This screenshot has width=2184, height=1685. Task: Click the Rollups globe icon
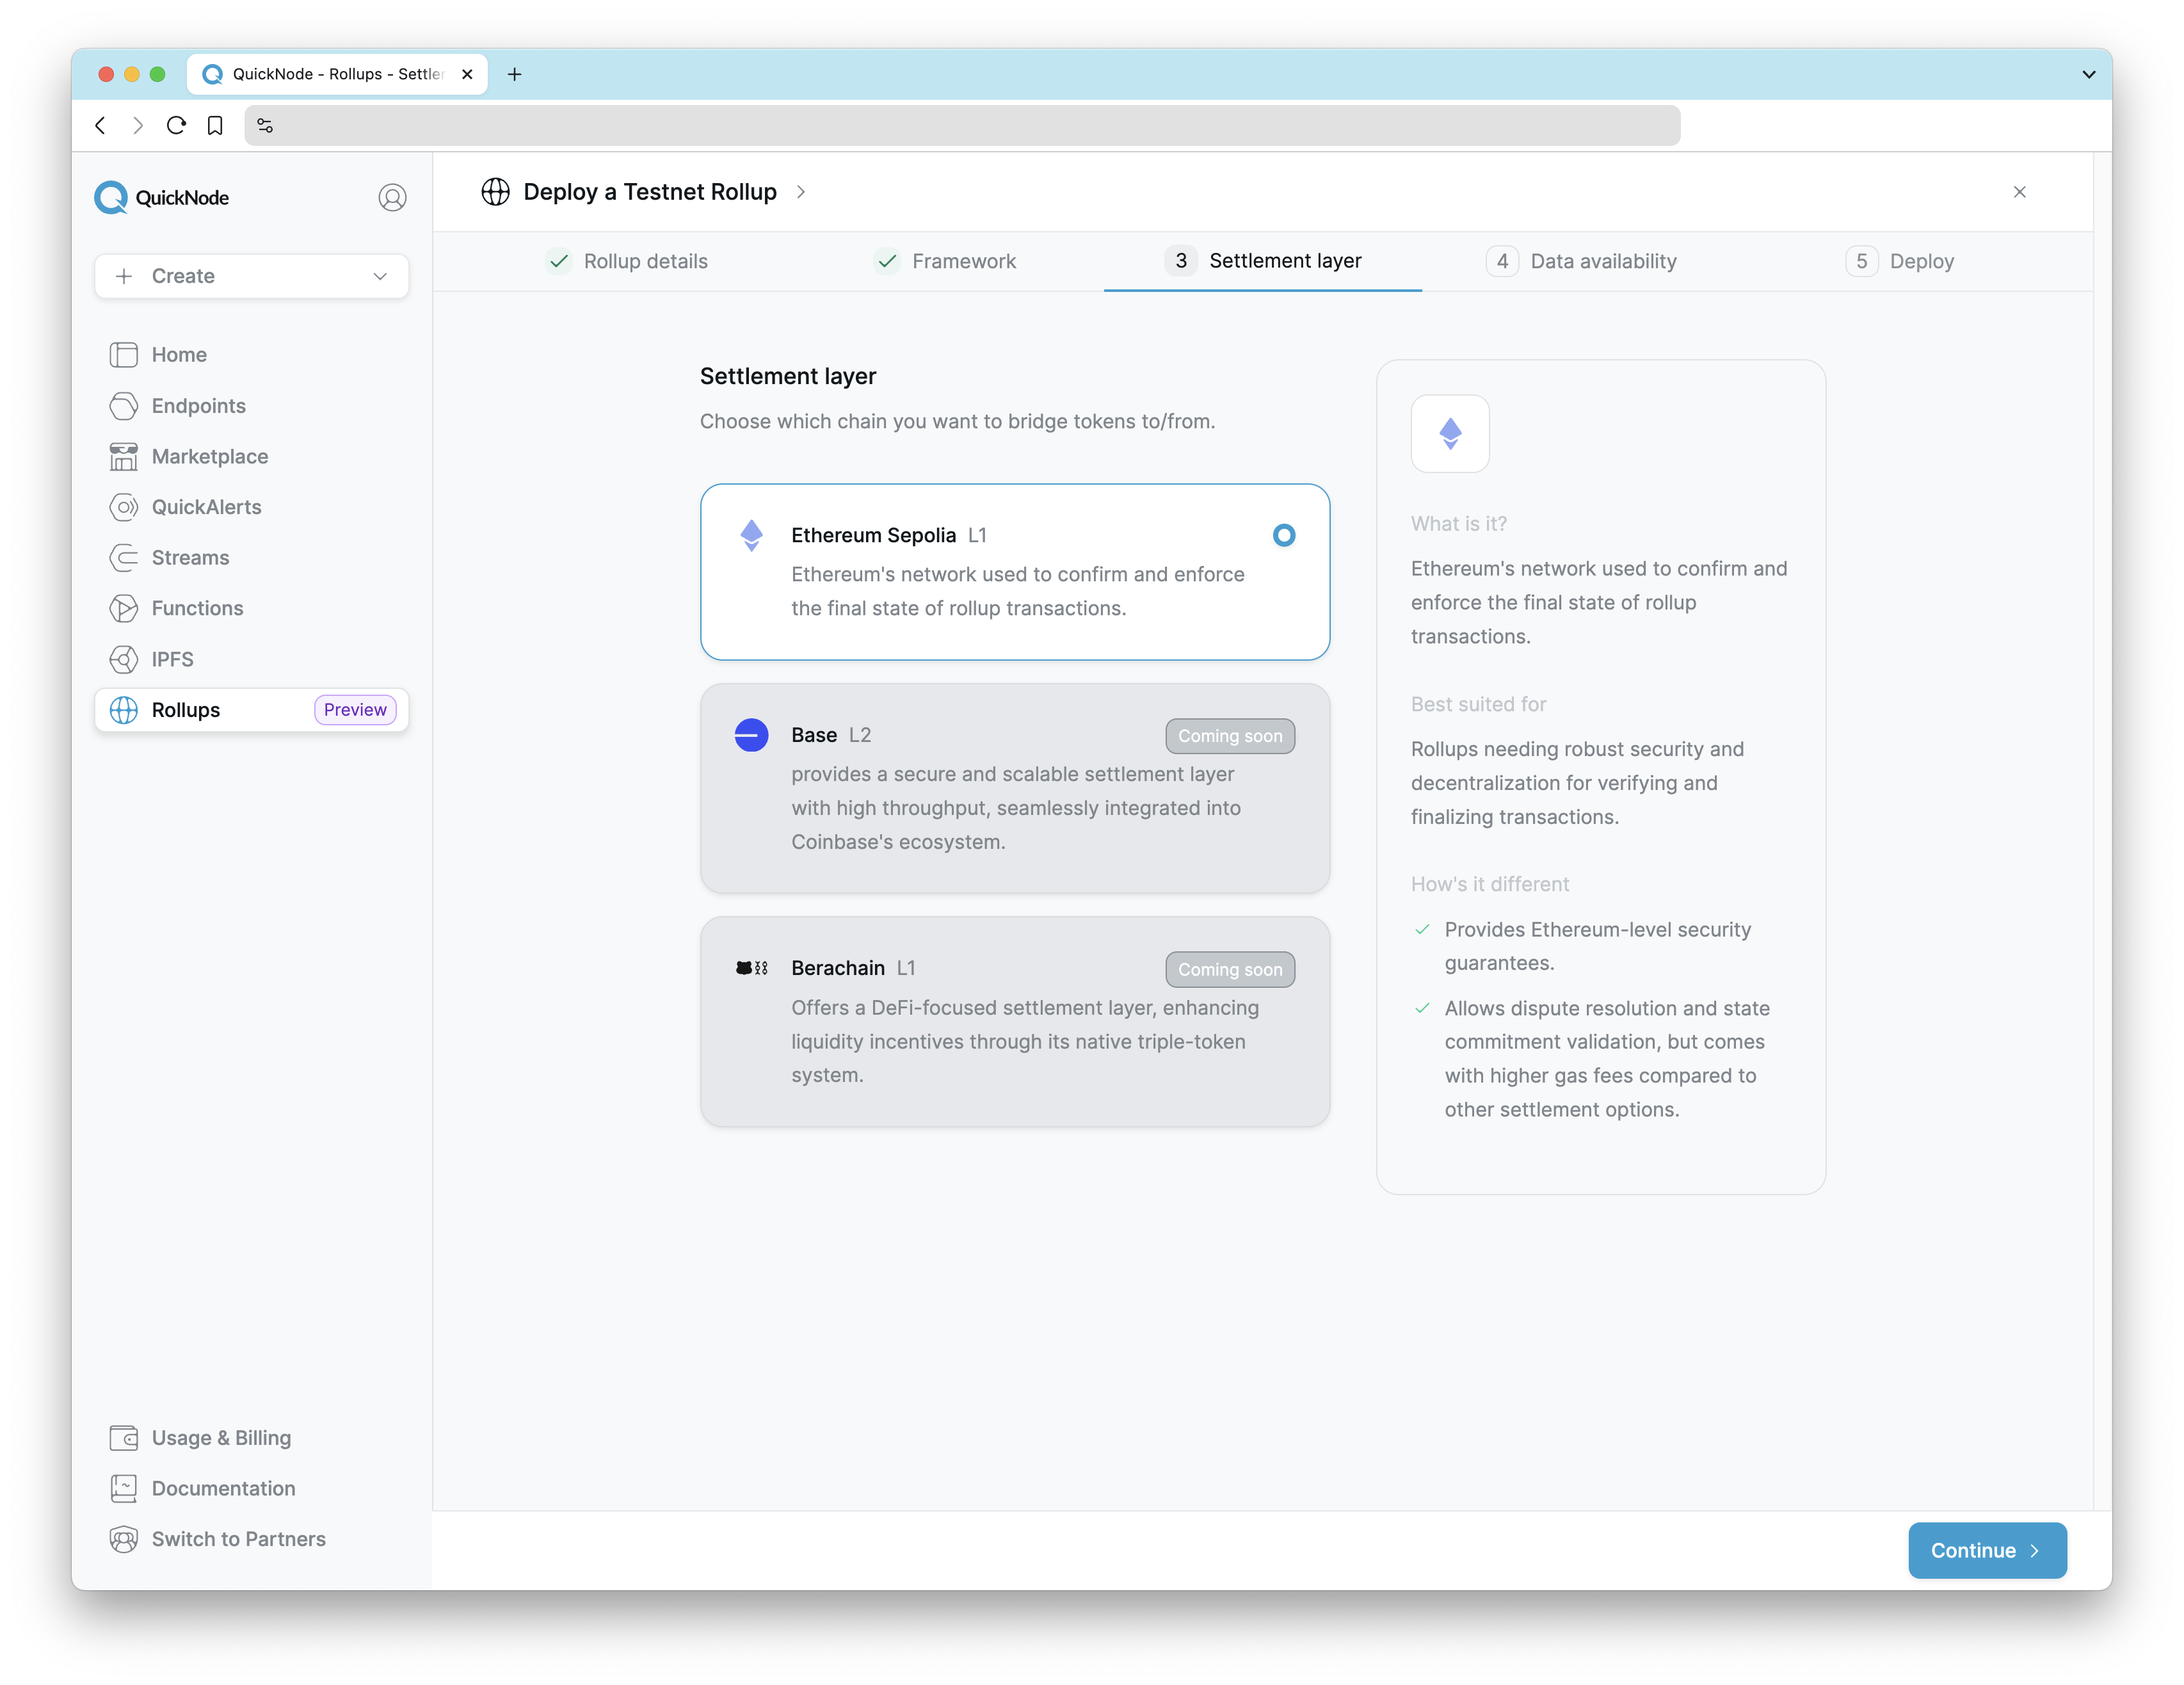point(123,710)
